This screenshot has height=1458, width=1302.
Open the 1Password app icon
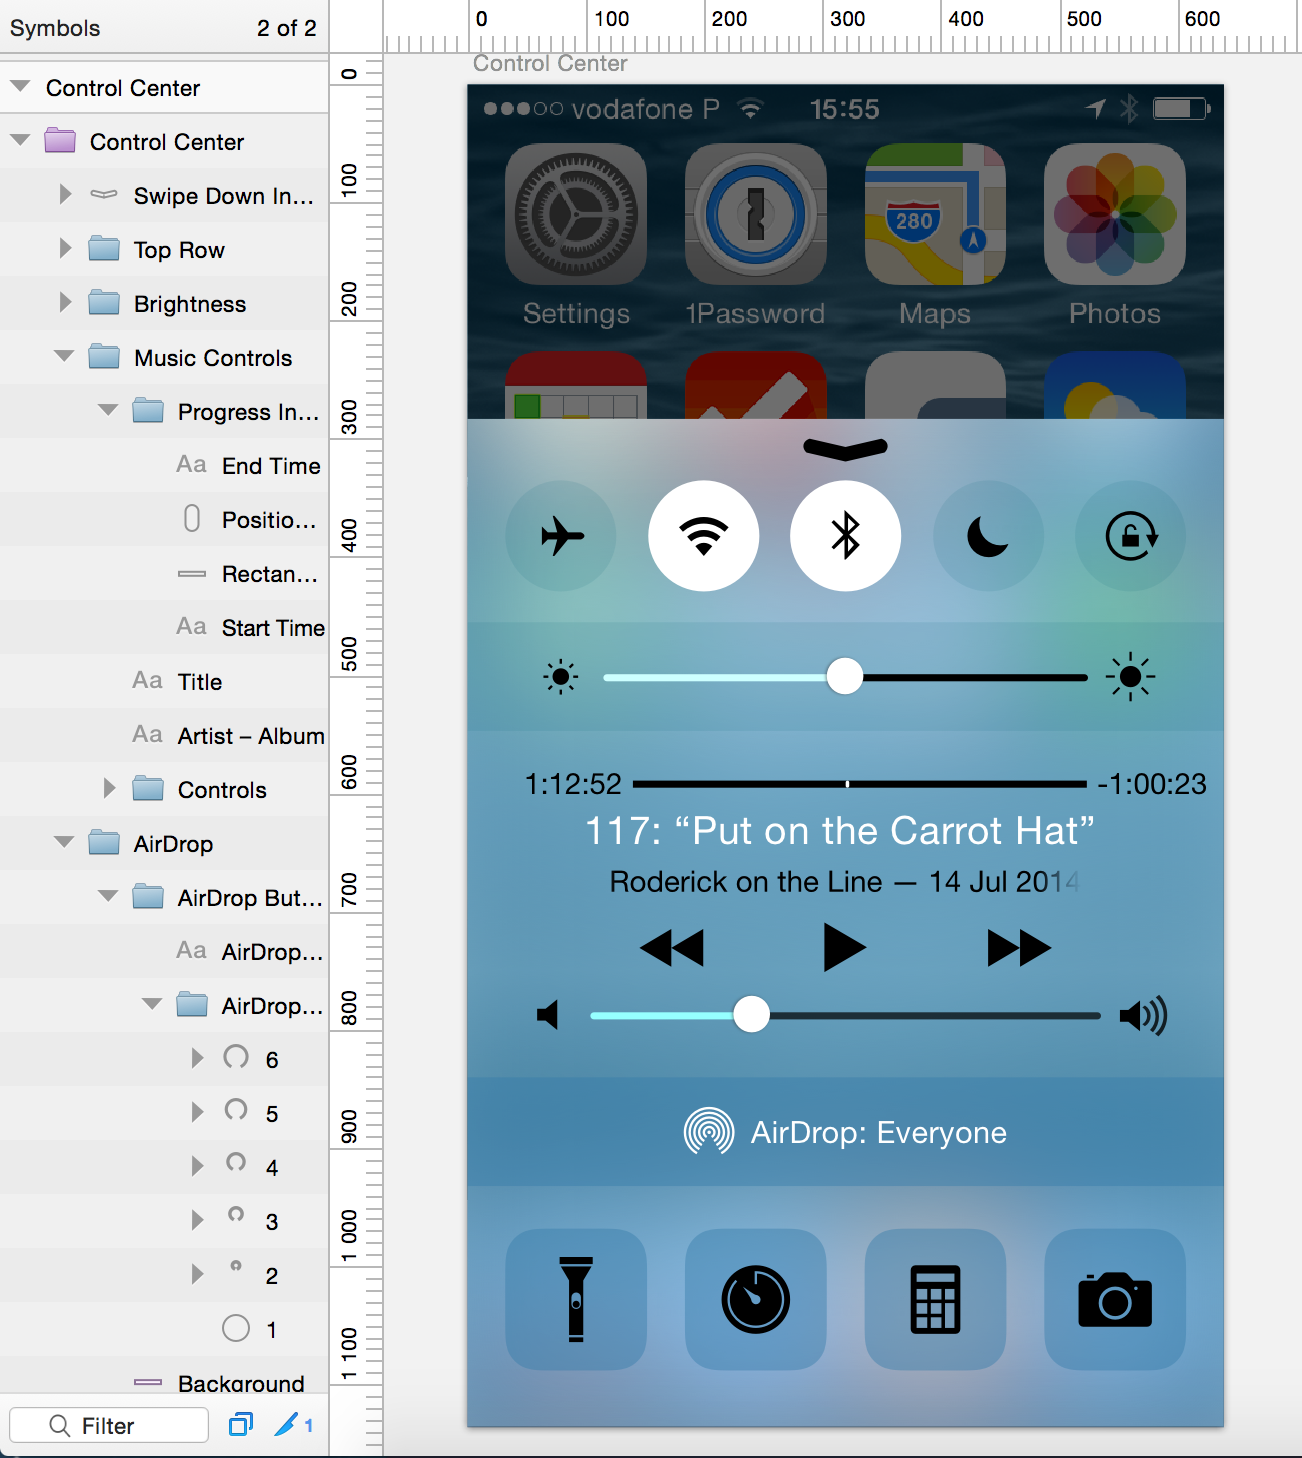[x=756, y=214]
